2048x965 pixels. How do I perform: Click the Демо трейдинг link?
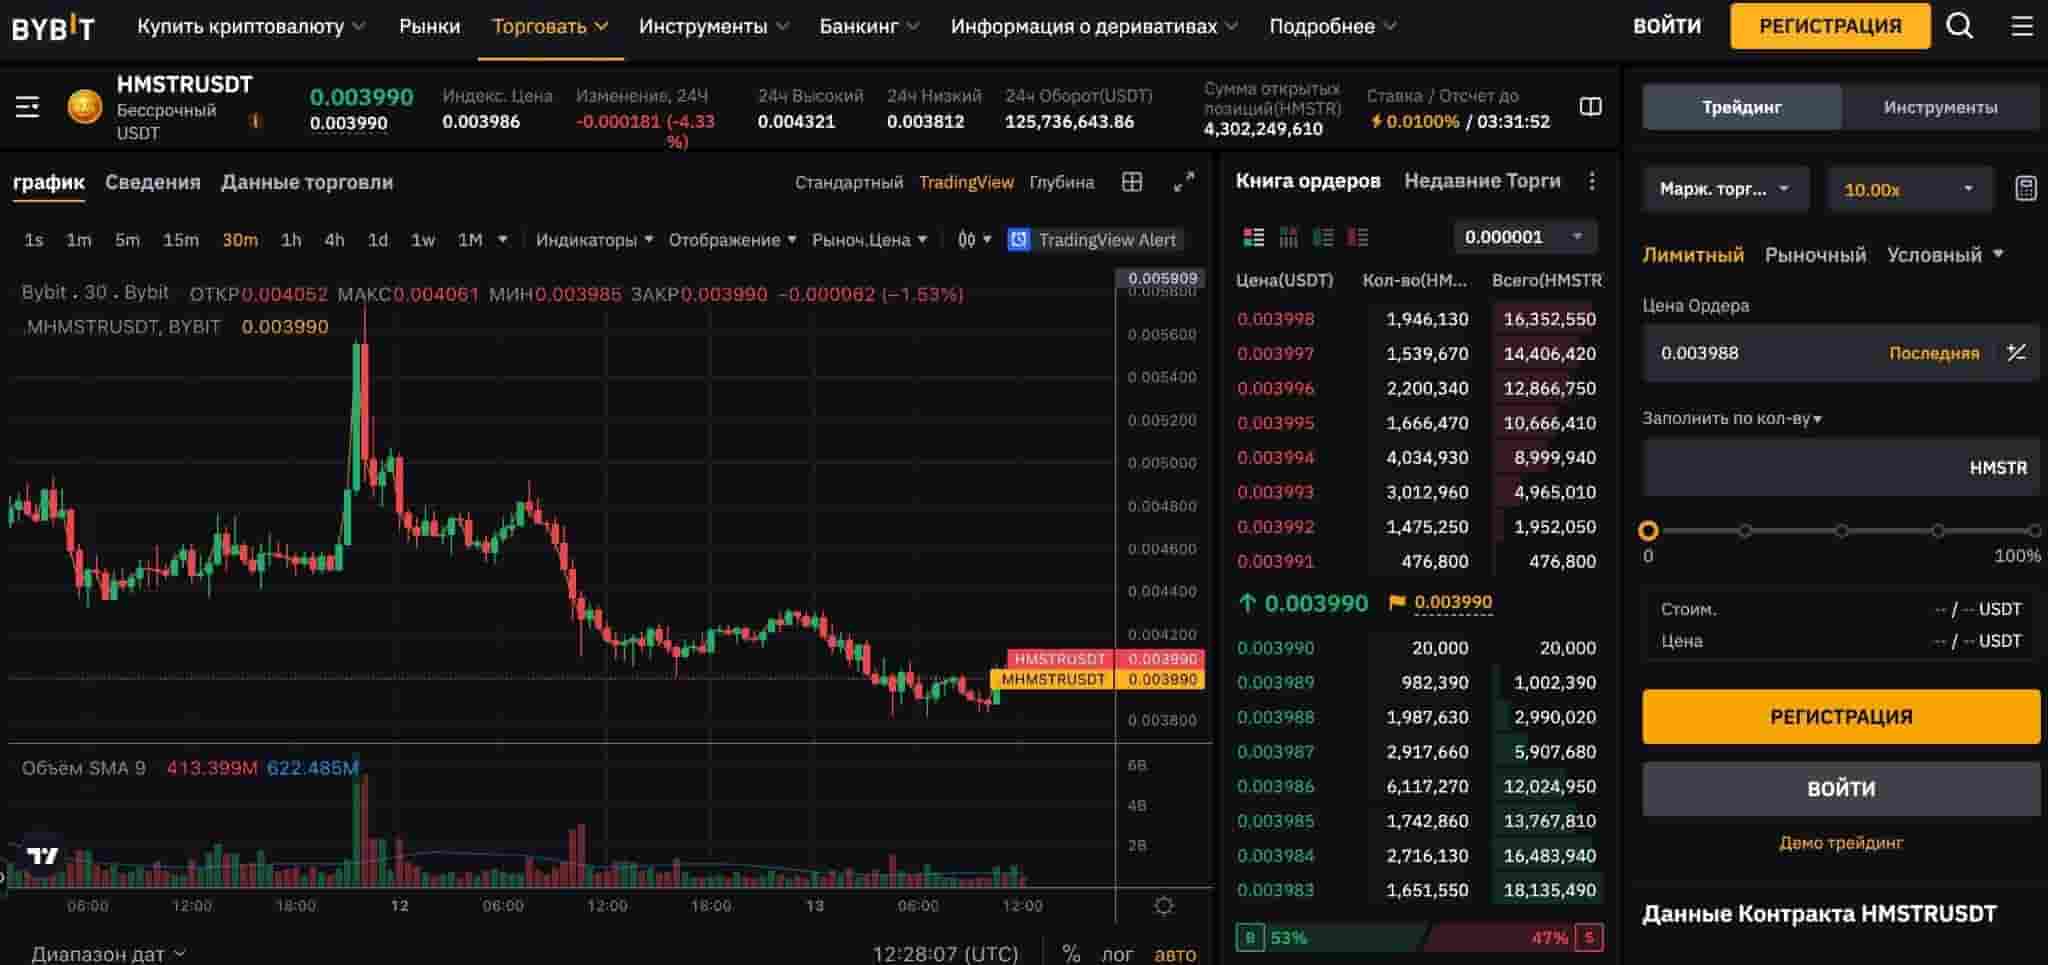tap(1841, 843)
